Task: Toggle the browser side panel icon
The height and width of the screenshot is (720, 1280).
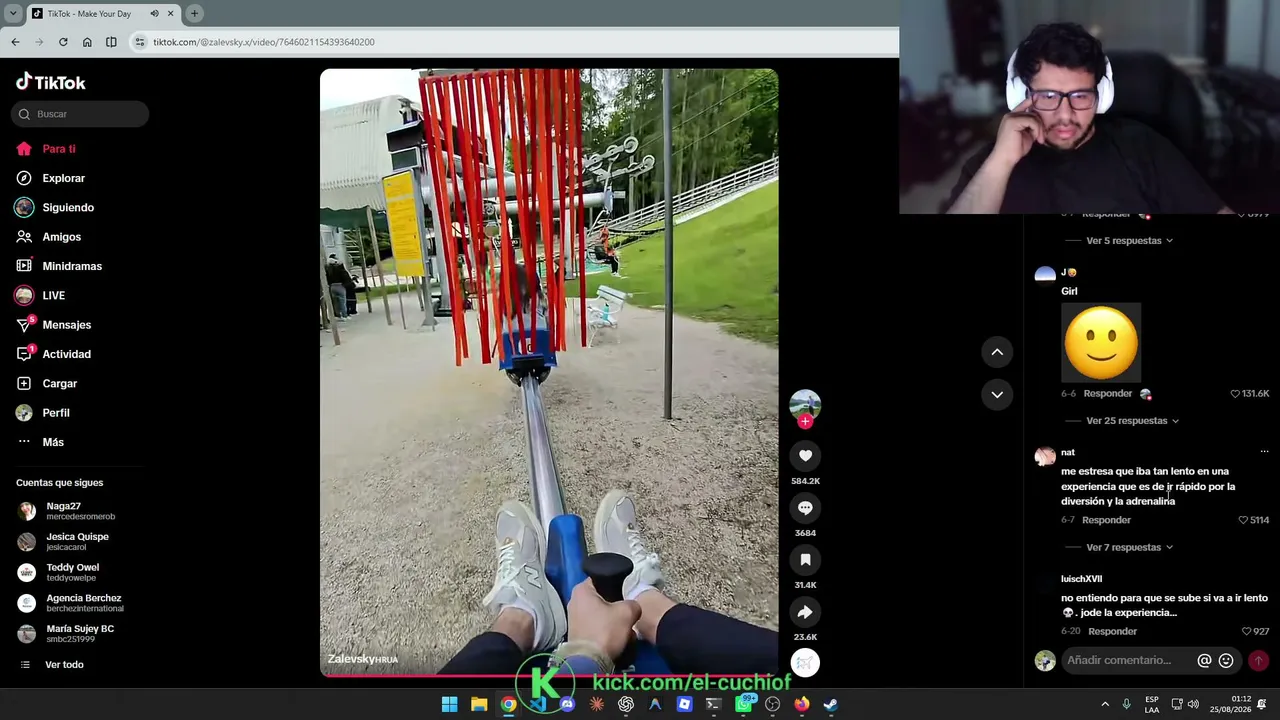Action: [111, 42]
